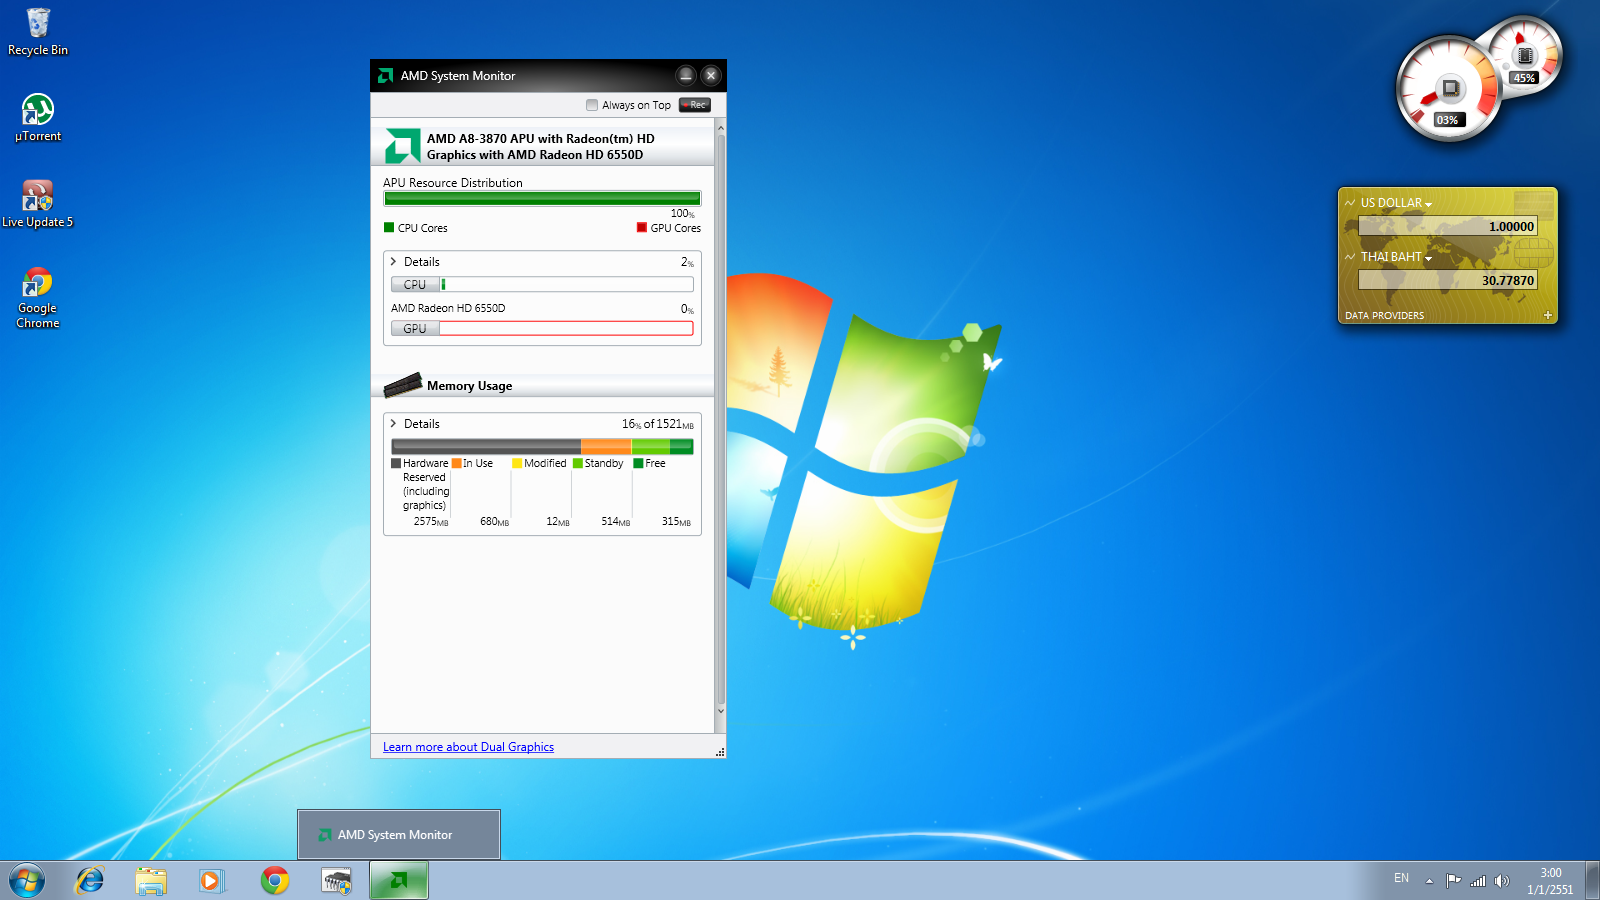Open the DATA PROVIDERS link in currency gadget
Screen dimensions: 1600x900
click(x=1384, y=316)
